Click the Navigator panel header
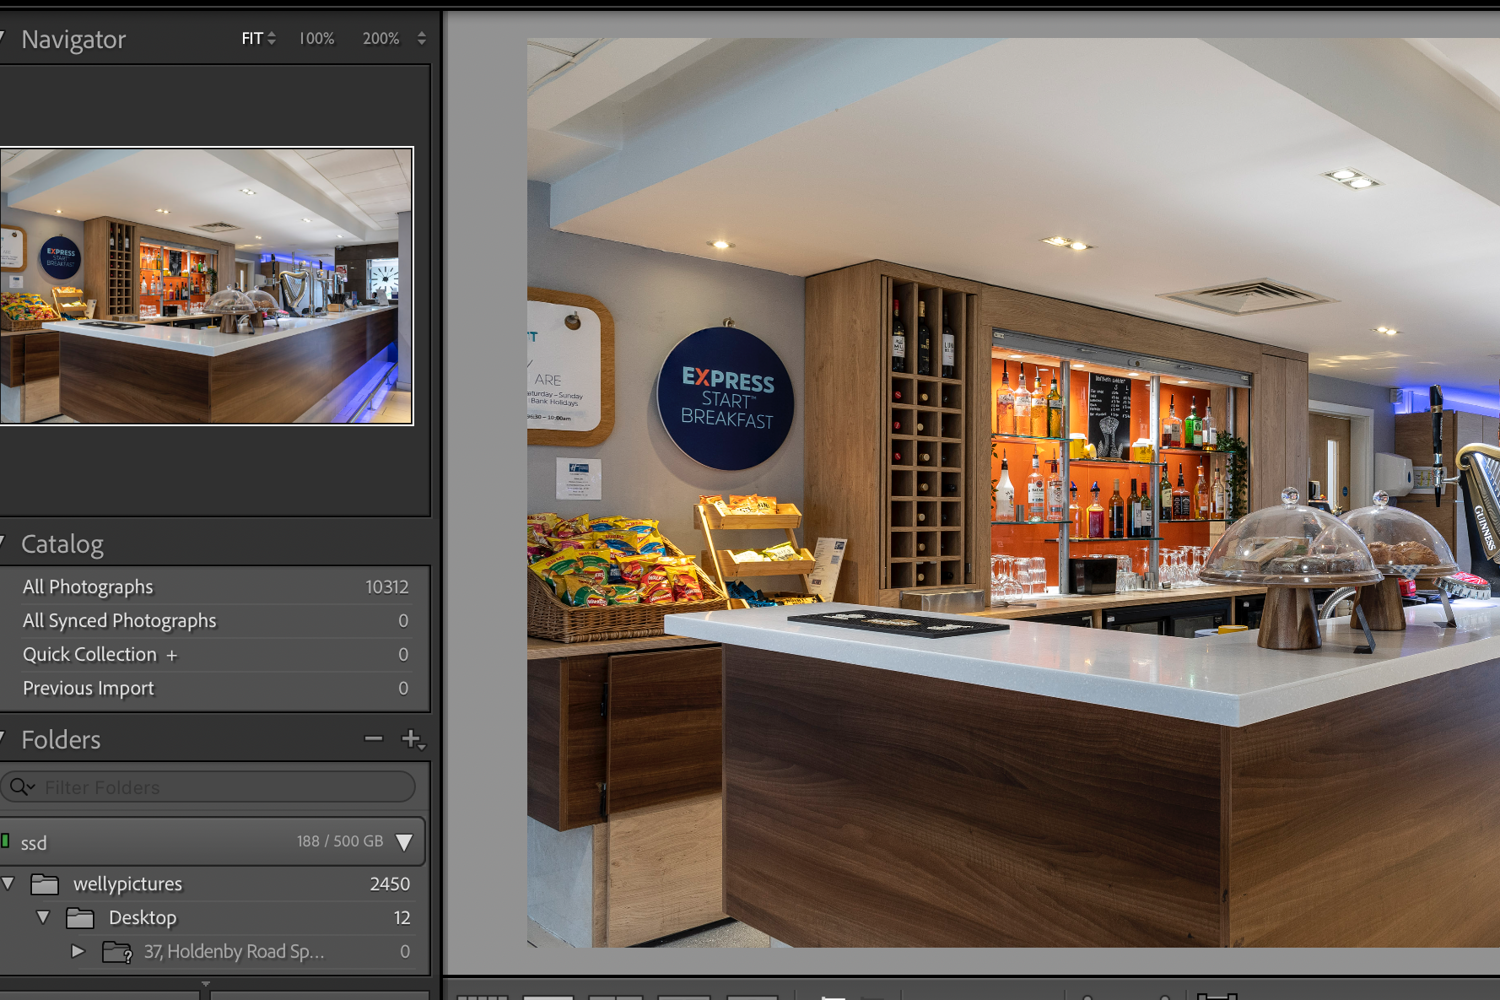This screenshot has width=1500, height=1000. (x=73, y=39)
